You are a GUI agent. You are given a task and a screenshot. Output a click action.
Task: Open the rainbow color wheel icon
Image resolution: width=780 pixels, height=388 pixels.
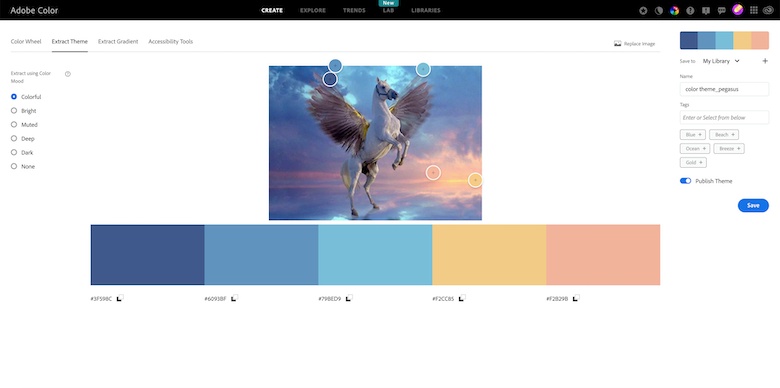(x=674, y=10)
